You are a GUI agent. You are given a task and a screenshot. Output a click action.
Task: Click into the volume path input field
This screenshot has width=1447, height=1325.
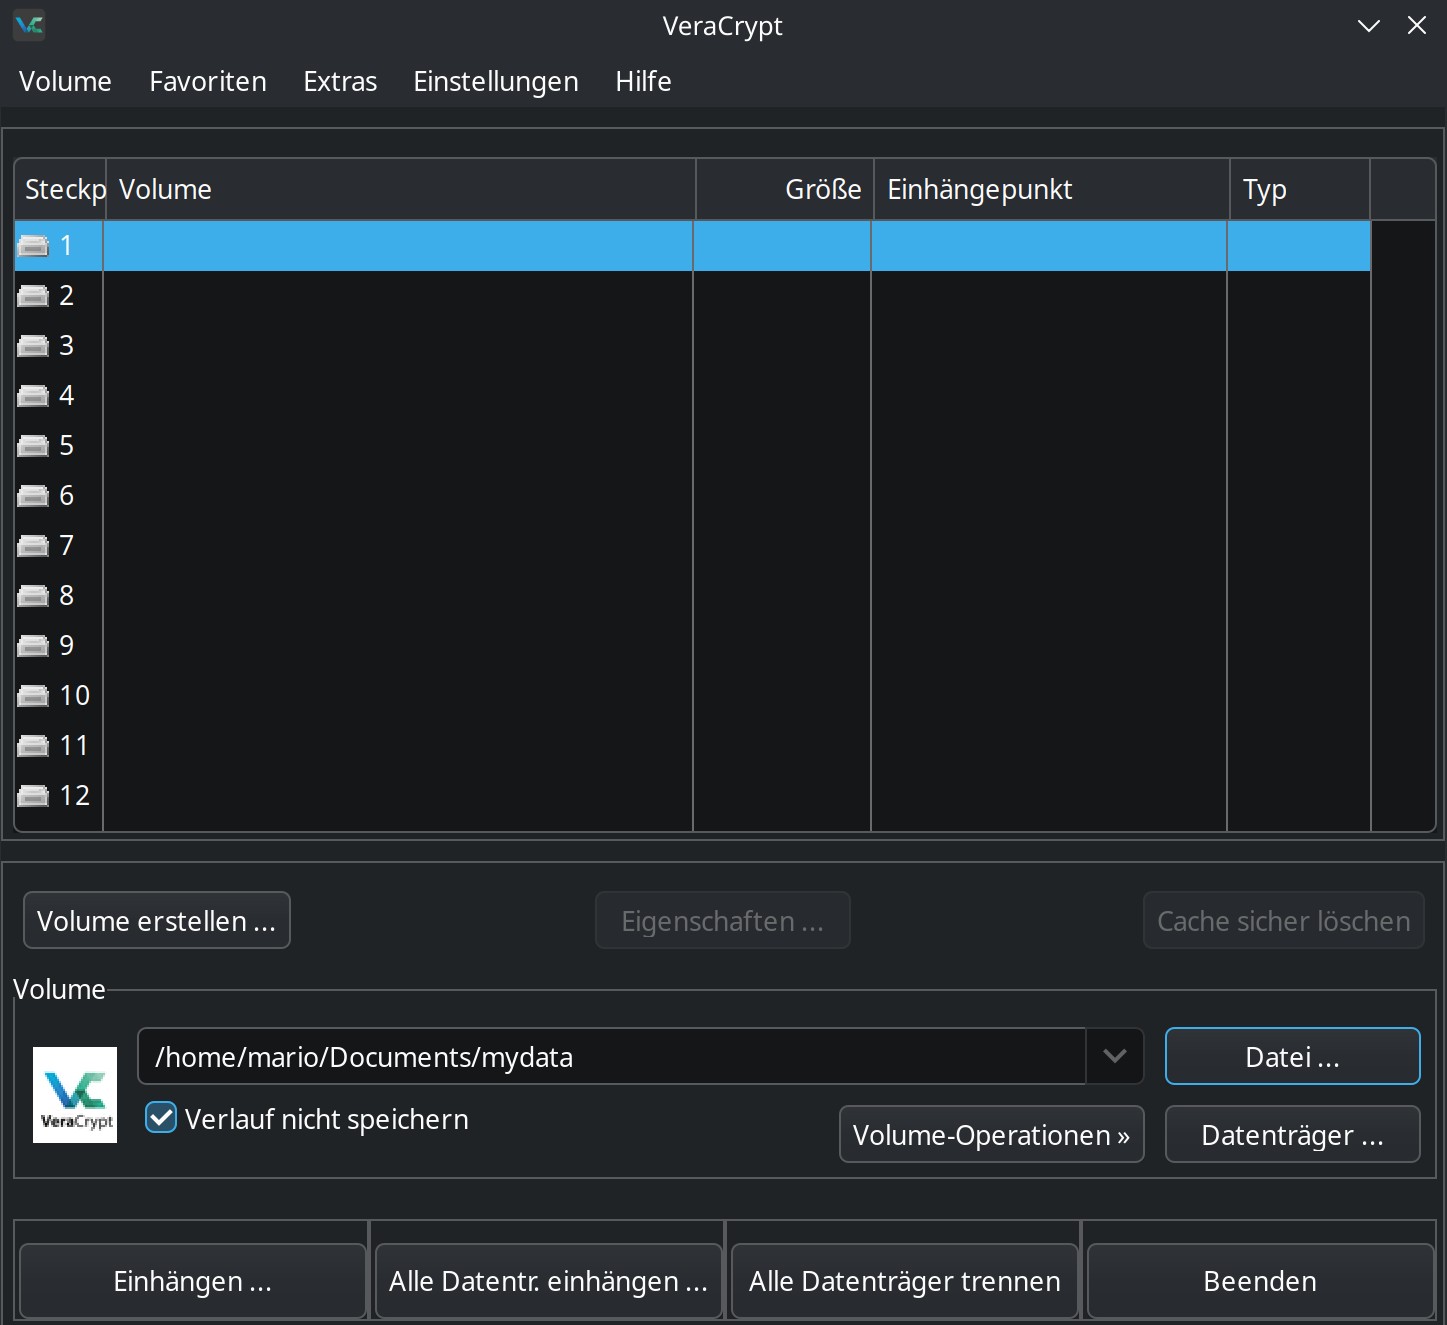pyautogui.click(x=610, y=1057)
